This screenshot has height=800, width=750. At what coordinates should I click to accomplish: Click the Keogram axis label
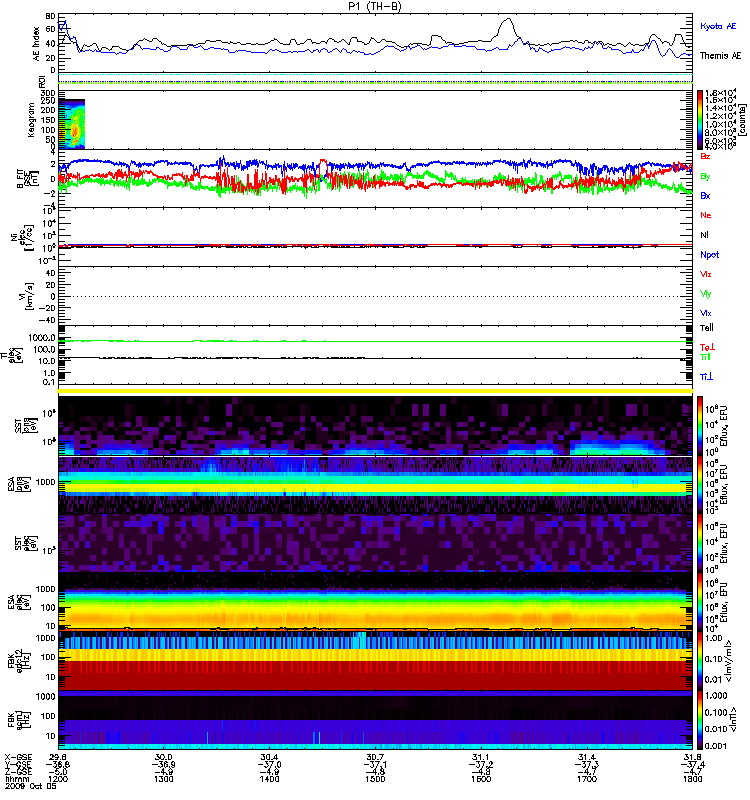pos(31,119)
